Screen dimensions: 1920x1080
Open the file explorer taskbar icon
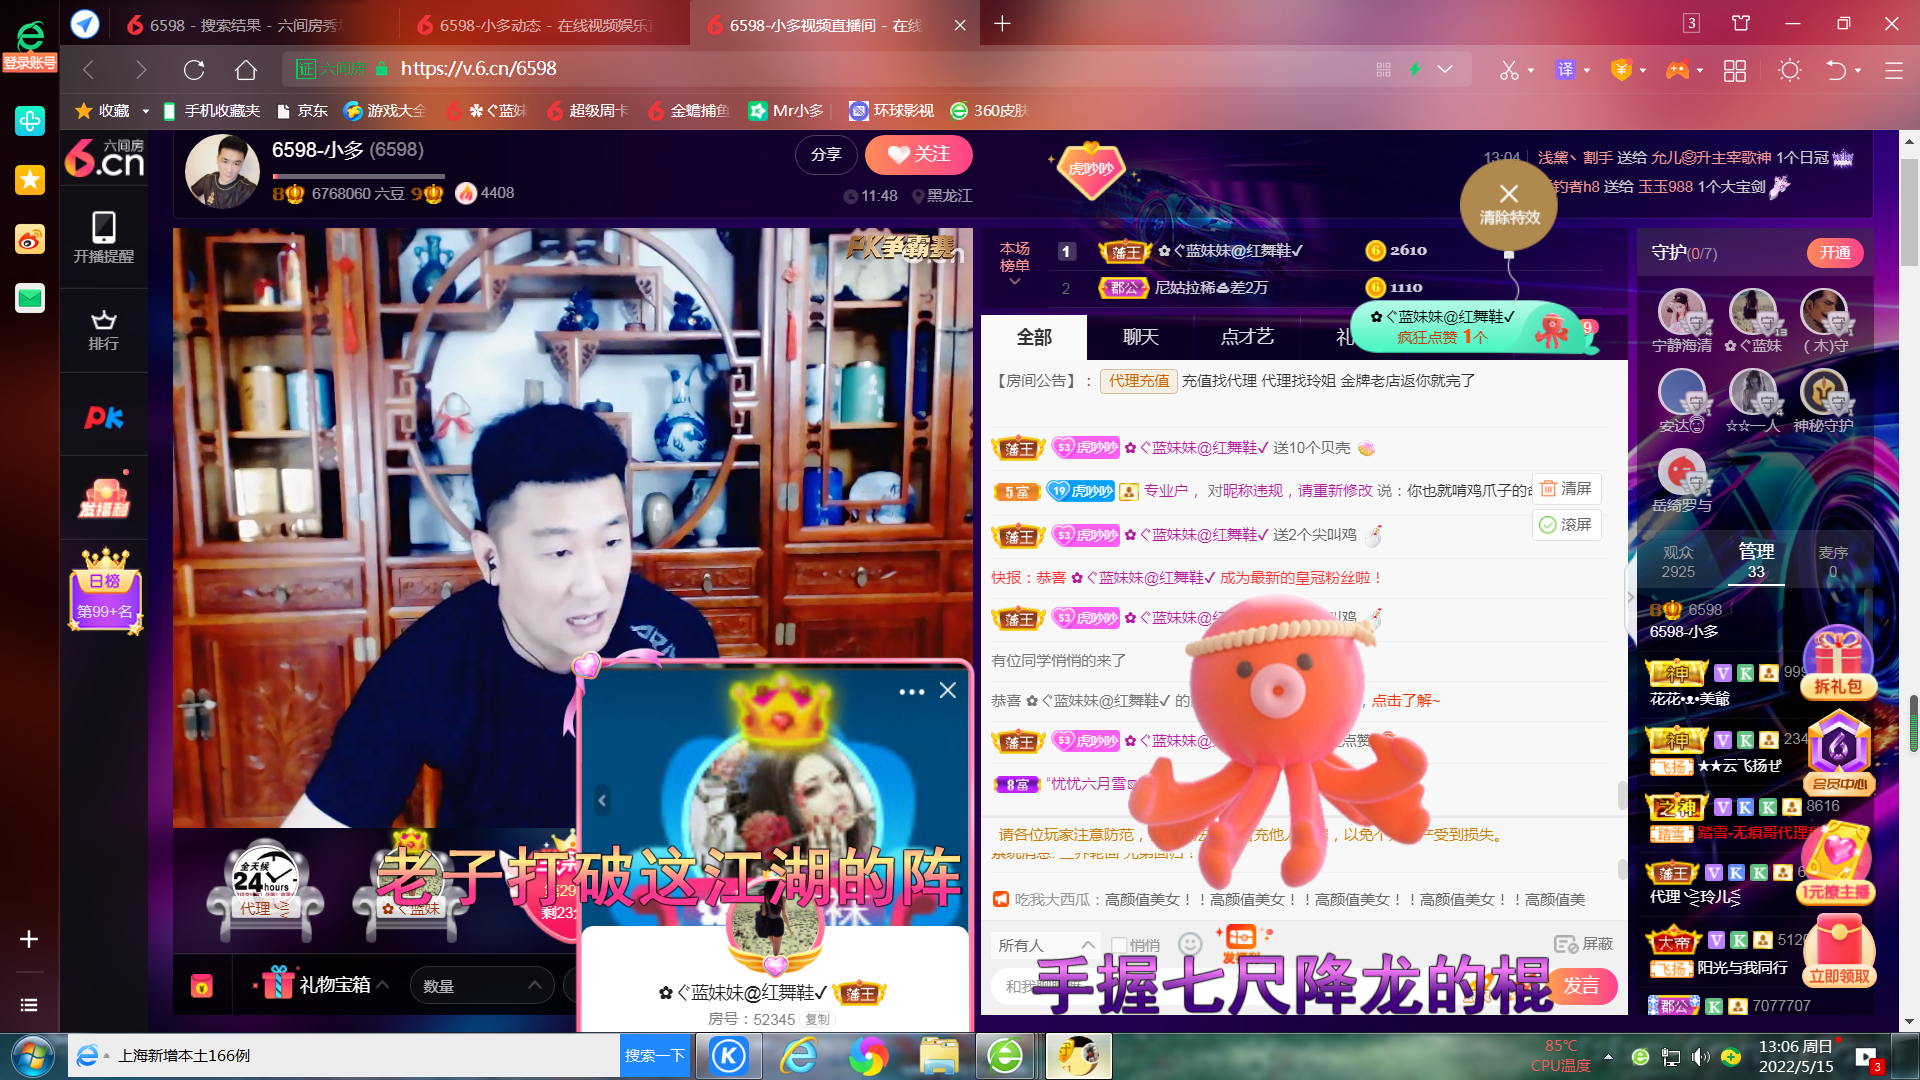pyautogui.click(x=939, y=1056)
